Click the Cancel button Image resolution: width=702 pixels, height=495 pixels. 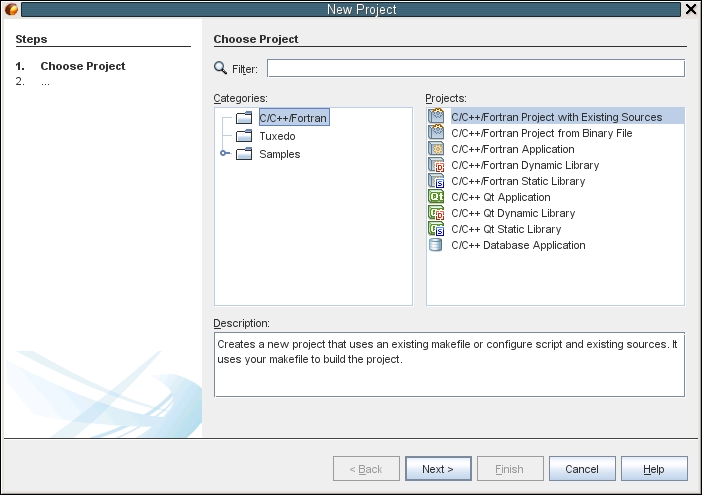[582, 469]
